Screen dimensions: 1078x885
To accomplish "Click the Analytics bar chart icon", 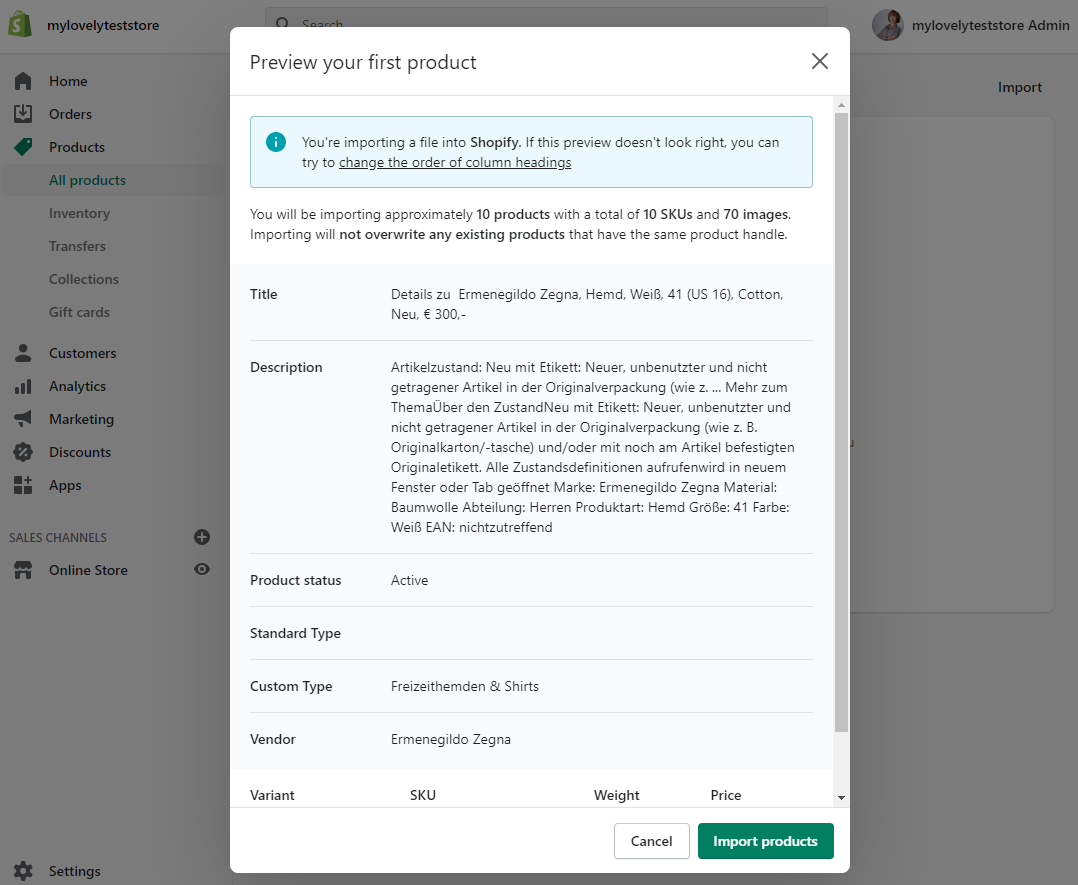I will point(23,386).
